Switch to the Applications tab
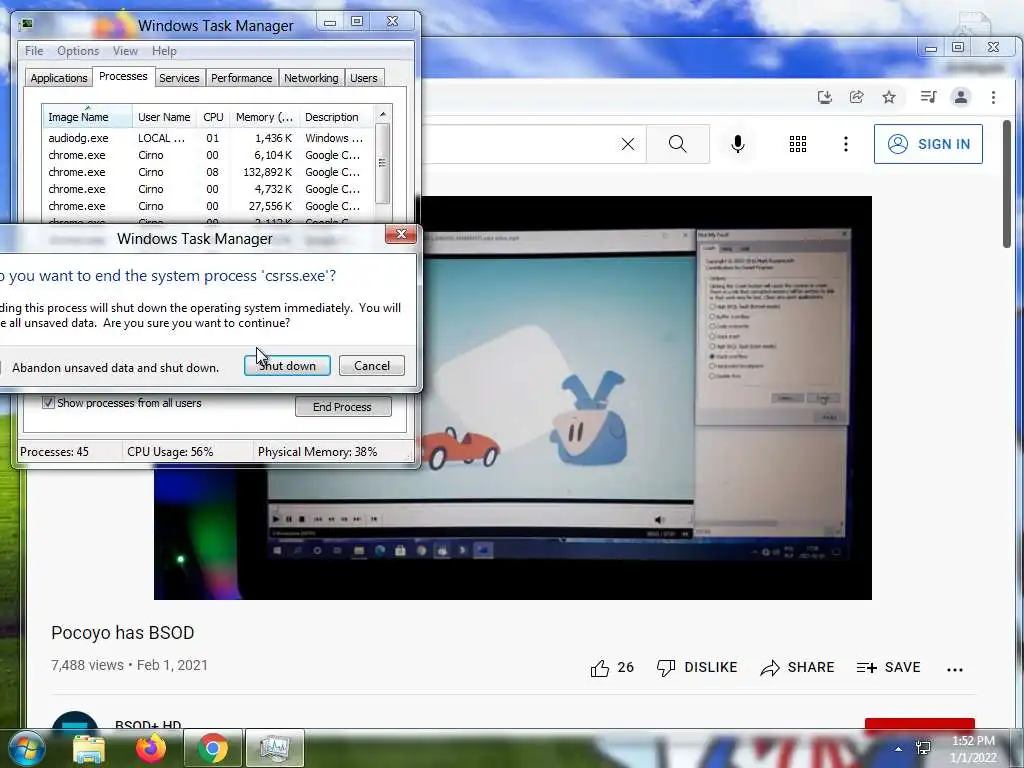The width and height of the screenshot is (1024, 768). pyautogui.click(x=59, y=78)
